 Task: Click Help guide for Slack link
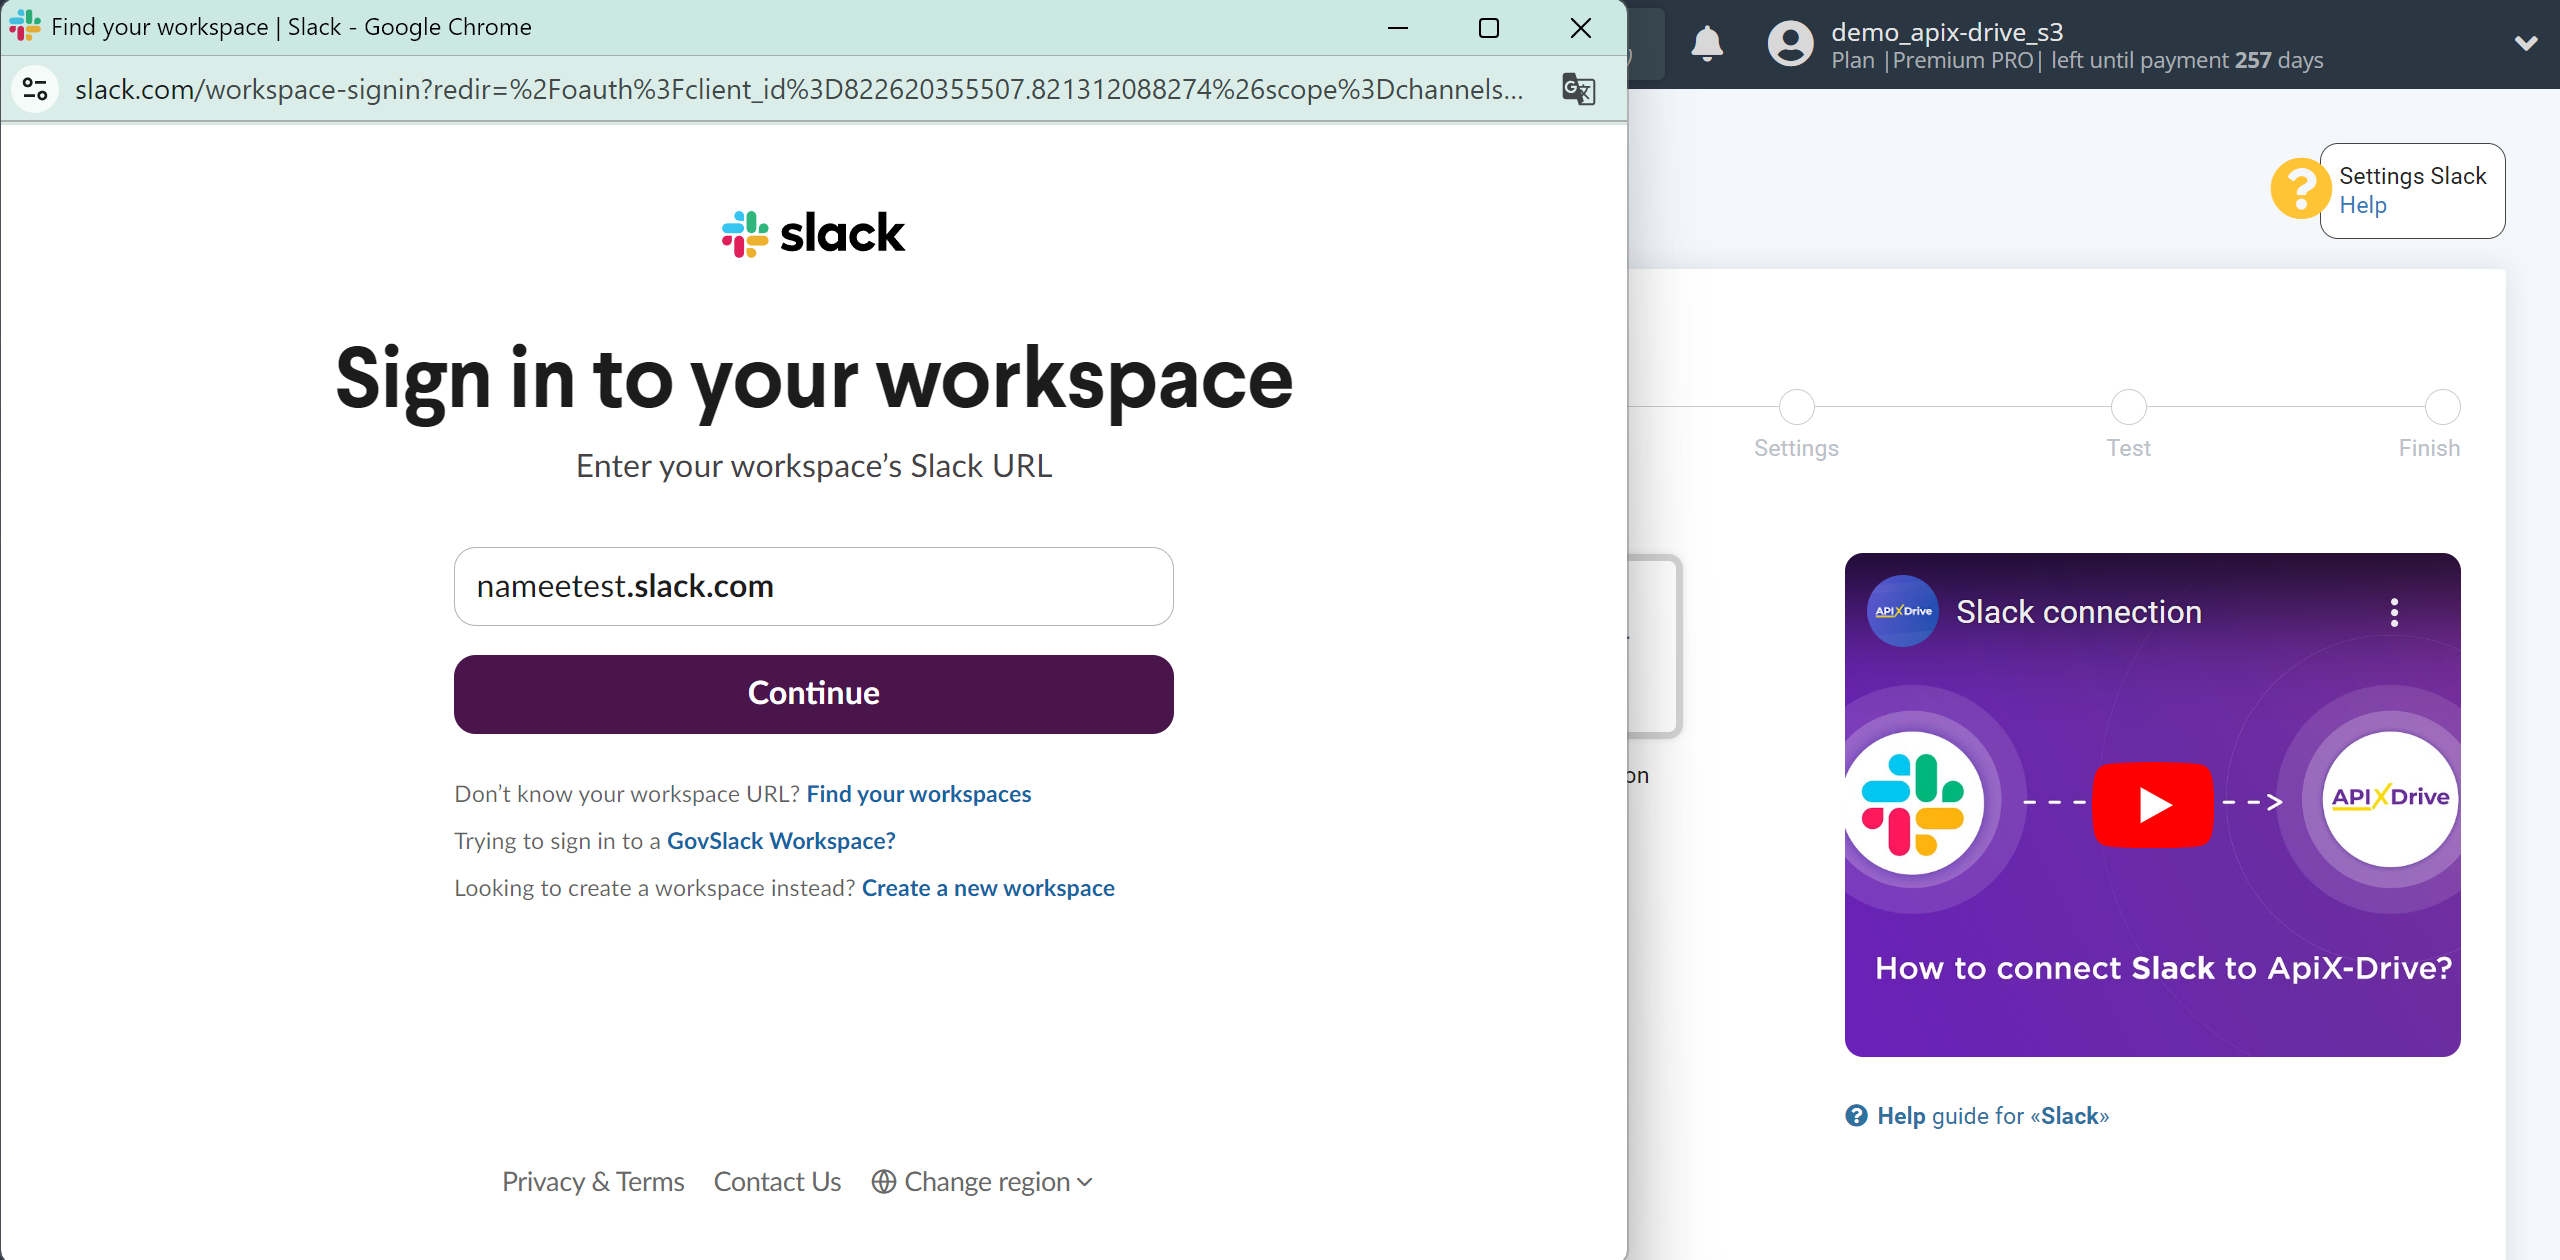click(x=1980, y=1116)
